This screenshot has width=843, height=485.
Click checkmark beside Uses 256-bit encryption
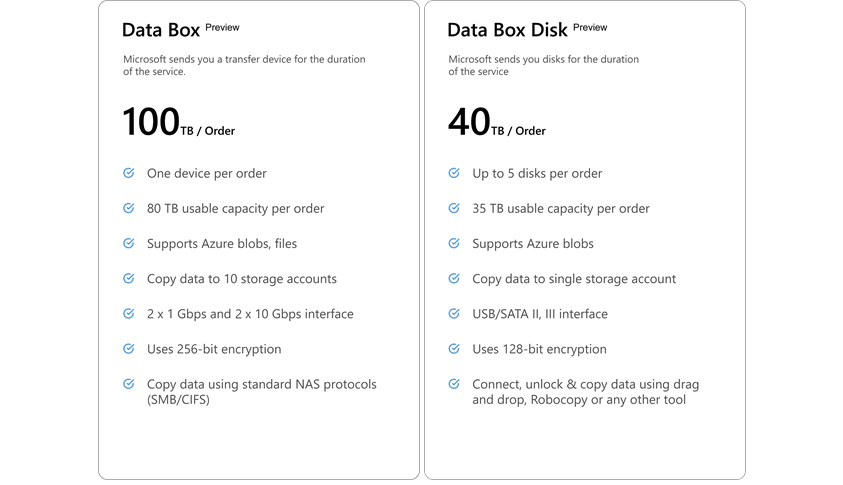pyautogui.click(x=128, y=348)
